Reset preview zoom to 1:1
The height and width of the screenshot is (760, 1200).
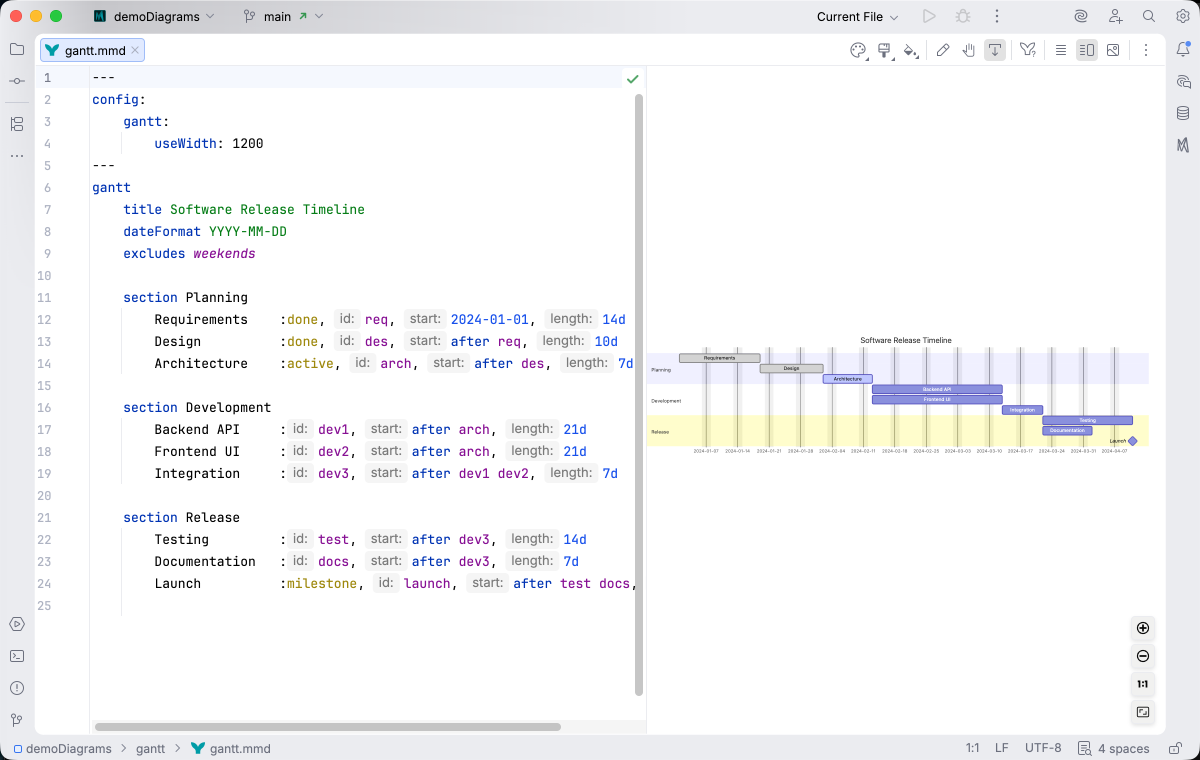pyautogui.click(x=1143, y=684)
